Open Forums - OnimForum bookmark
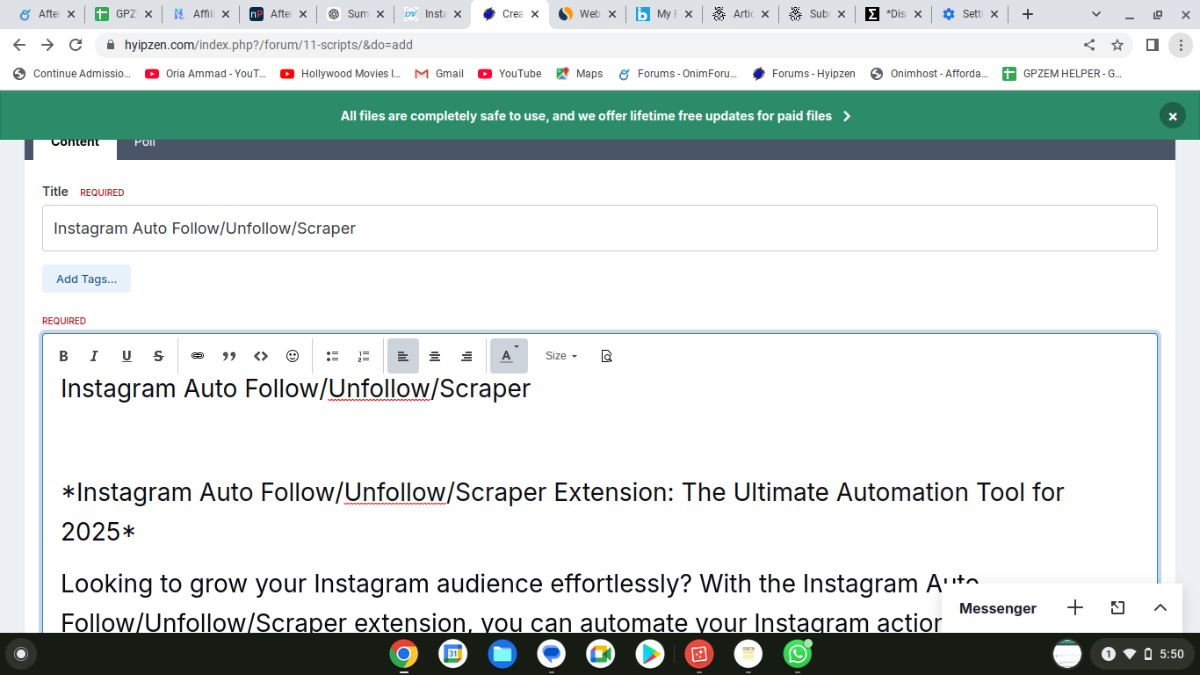Image resolution: width=1200 pixels, height=675 pixels. click(x=677, y=74)
